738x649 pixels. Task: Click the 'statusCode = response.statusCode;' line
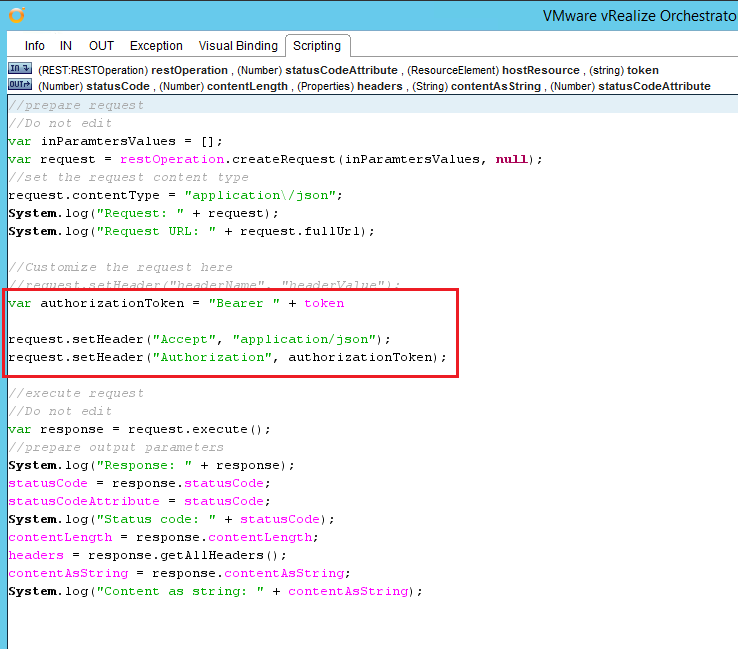coord(139,483)
